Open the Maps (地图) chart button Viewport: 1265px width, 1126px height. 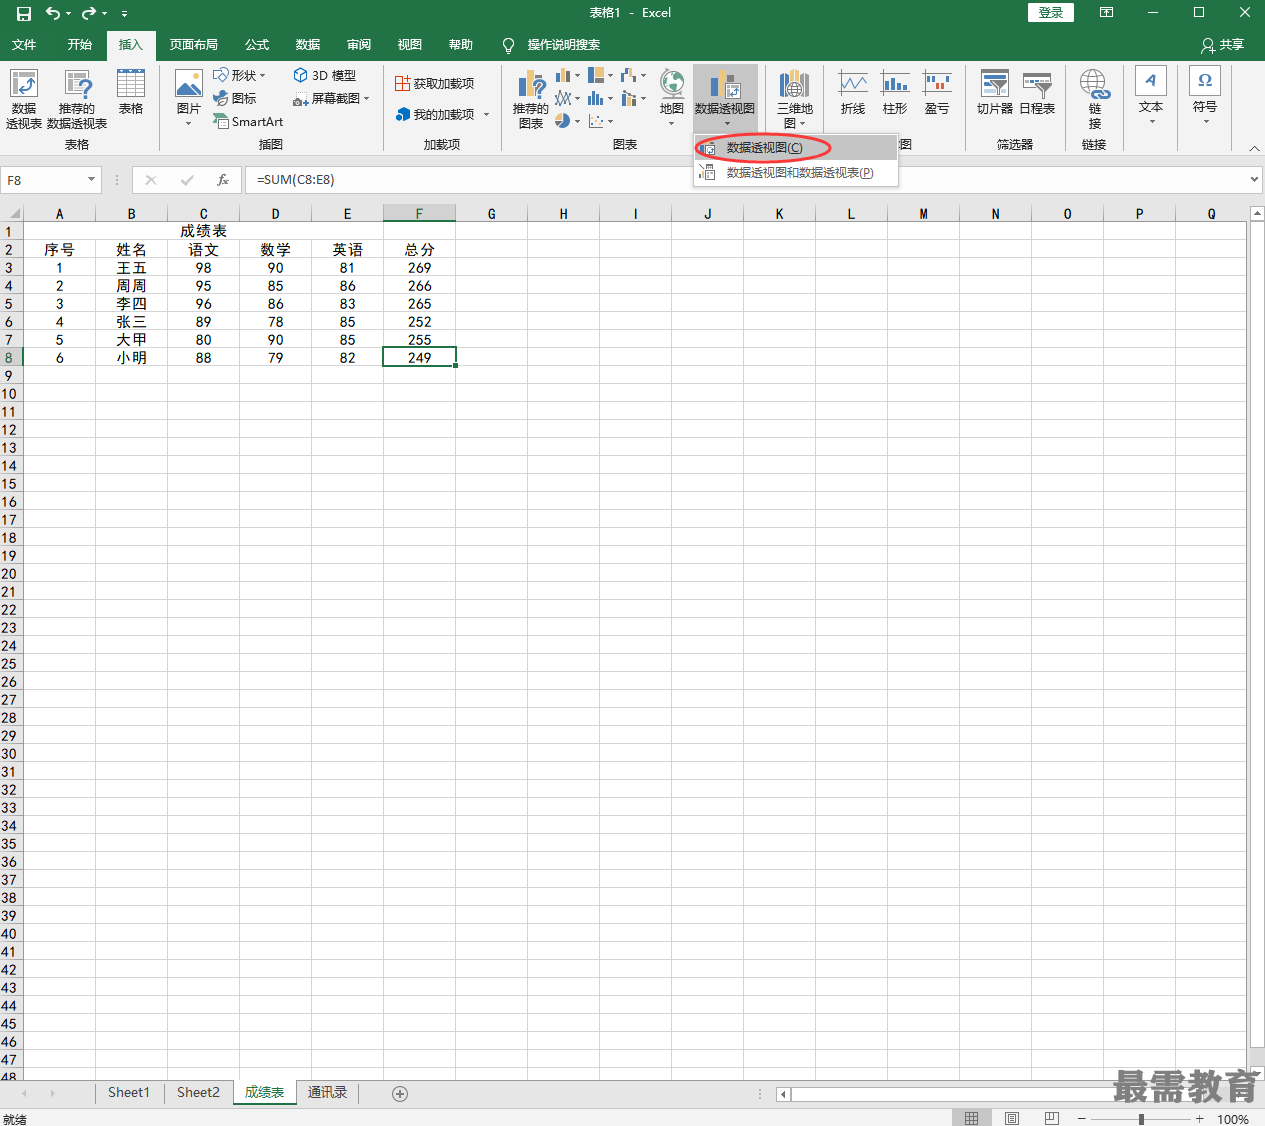(672, 98)
